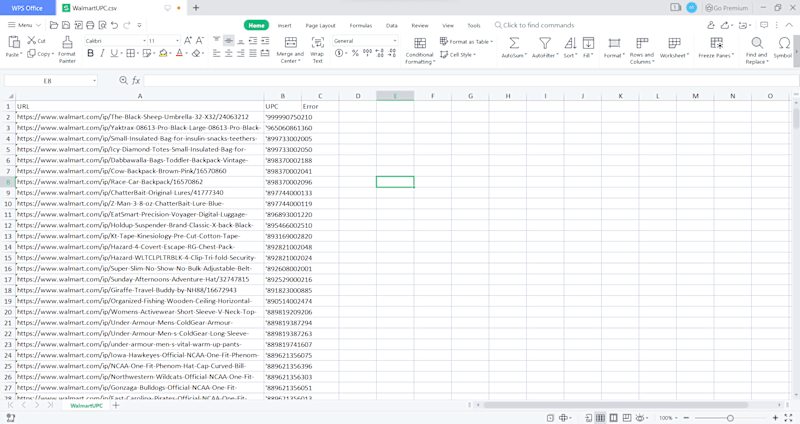Image resolution: width=800 pixels, height=424 pixels.
Task: Enter full screen from status bar
Action: pyautogui.click(x=789, y=418)
